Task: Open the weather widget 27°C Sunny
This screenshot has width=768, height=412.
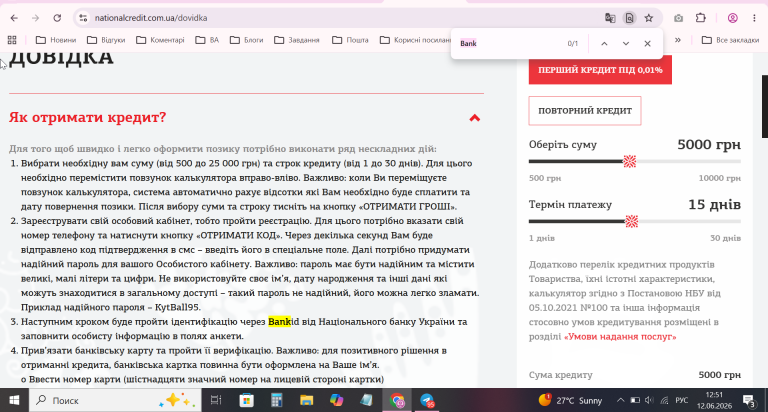Action: (x=570, y=400)
